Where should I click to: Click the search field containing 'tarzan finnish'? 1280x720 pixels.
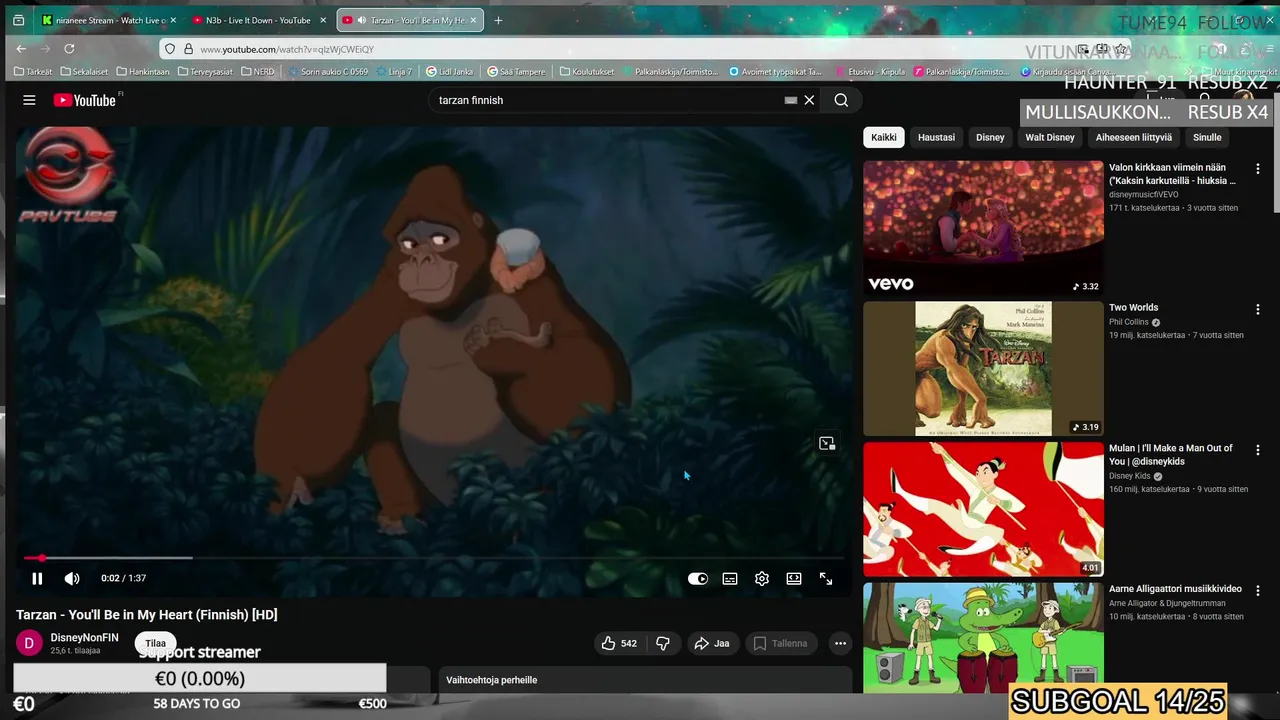pyautogui.click(x=605, y=100)
